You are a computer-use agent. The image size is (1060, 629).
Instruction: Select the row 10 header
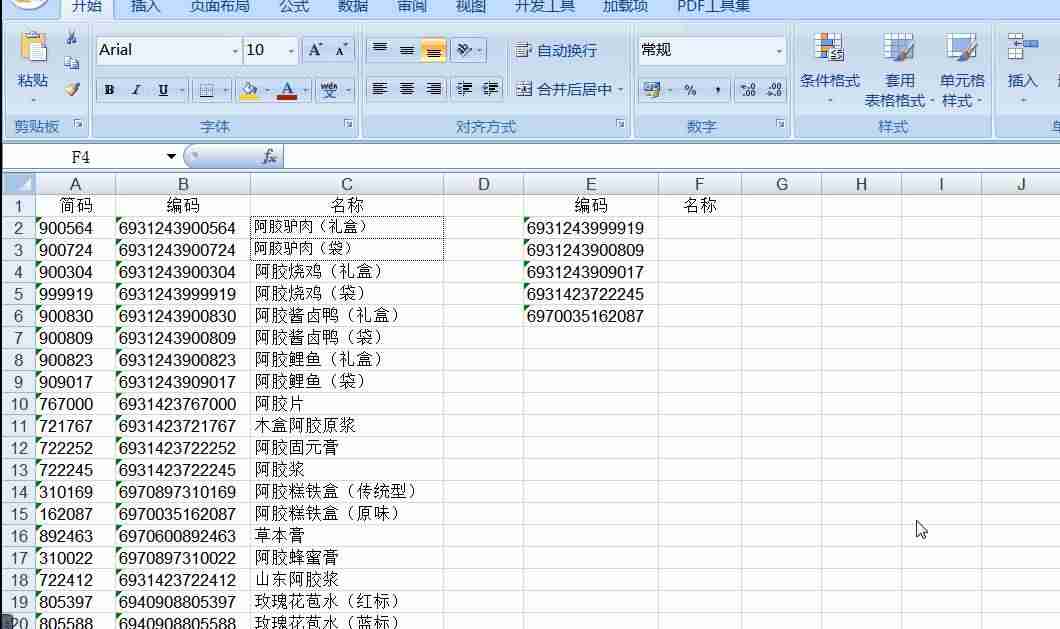[x=19, y=404]
